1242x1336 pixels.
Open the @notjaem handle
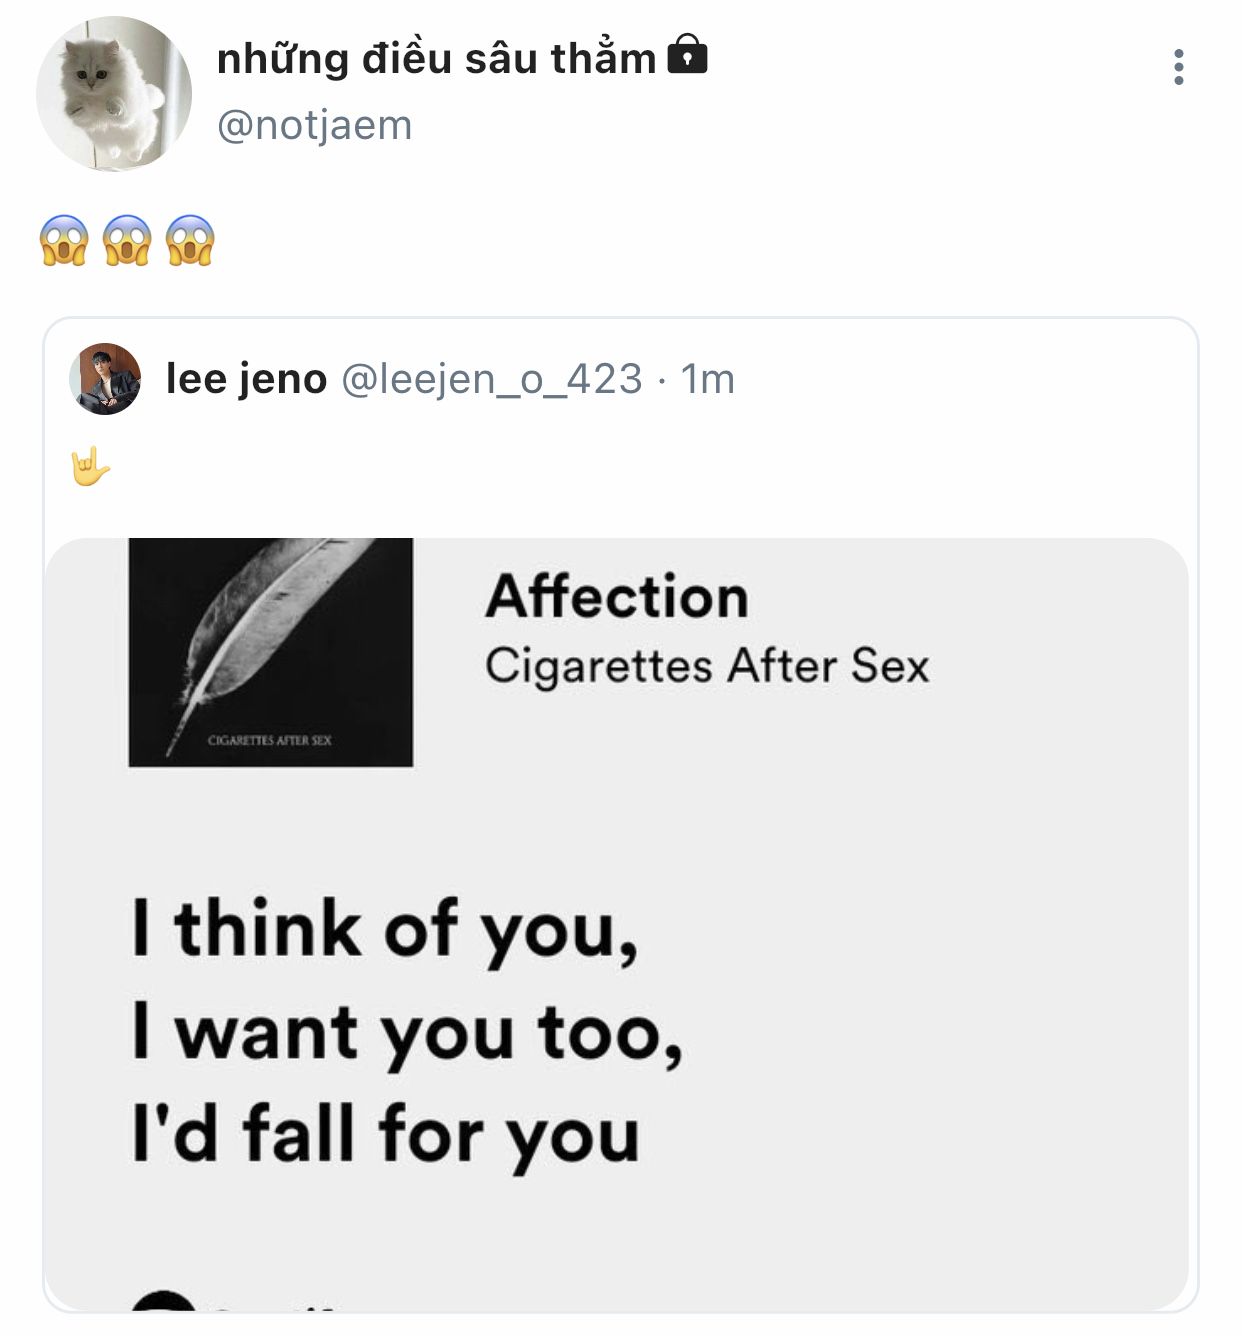point(314,126)
